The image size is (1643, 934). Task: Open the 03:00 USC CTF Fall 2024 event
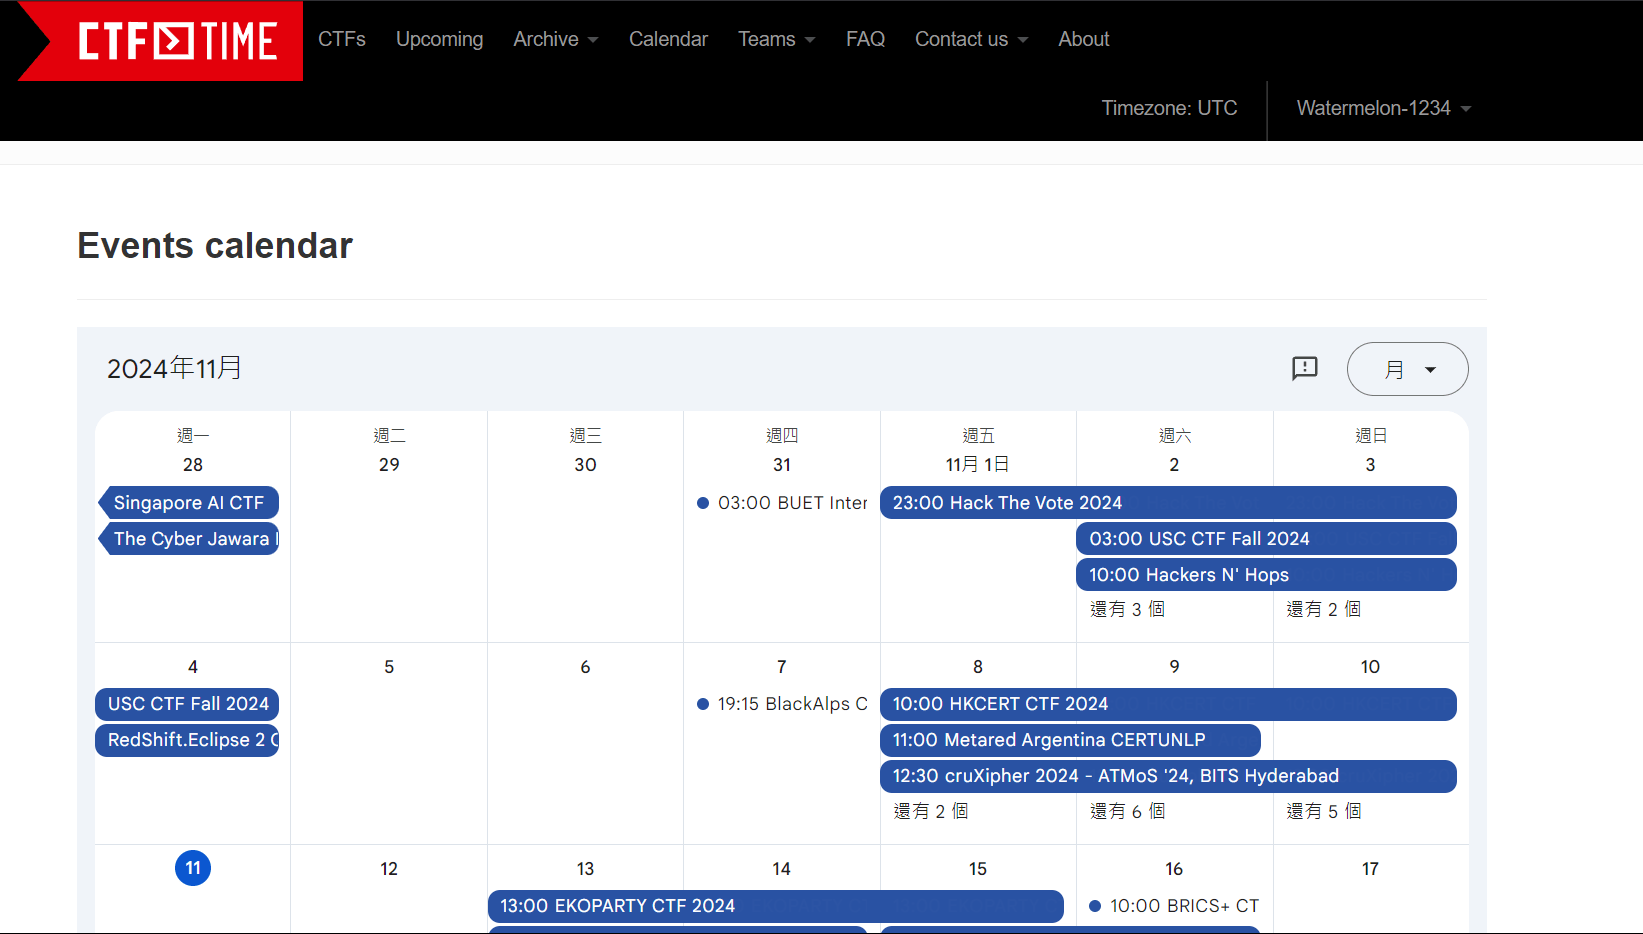pos(1266,539)
